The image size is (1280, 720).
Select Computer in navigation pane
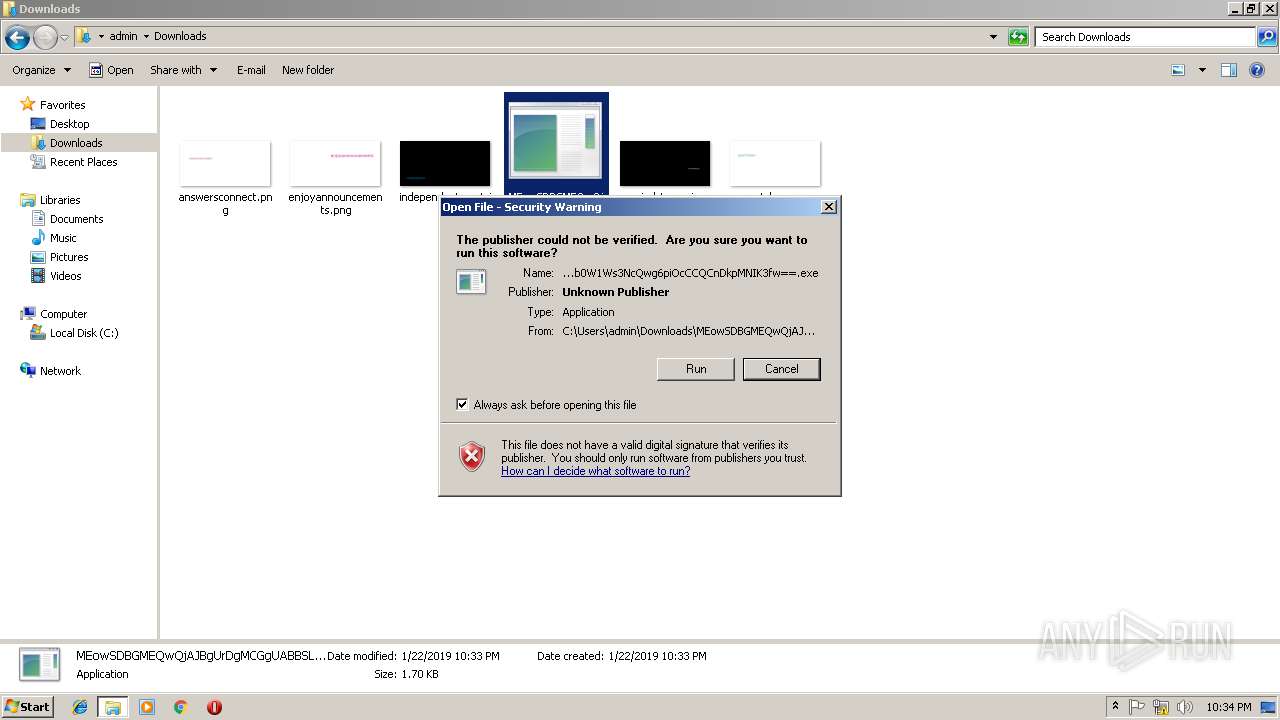[63, 314]
